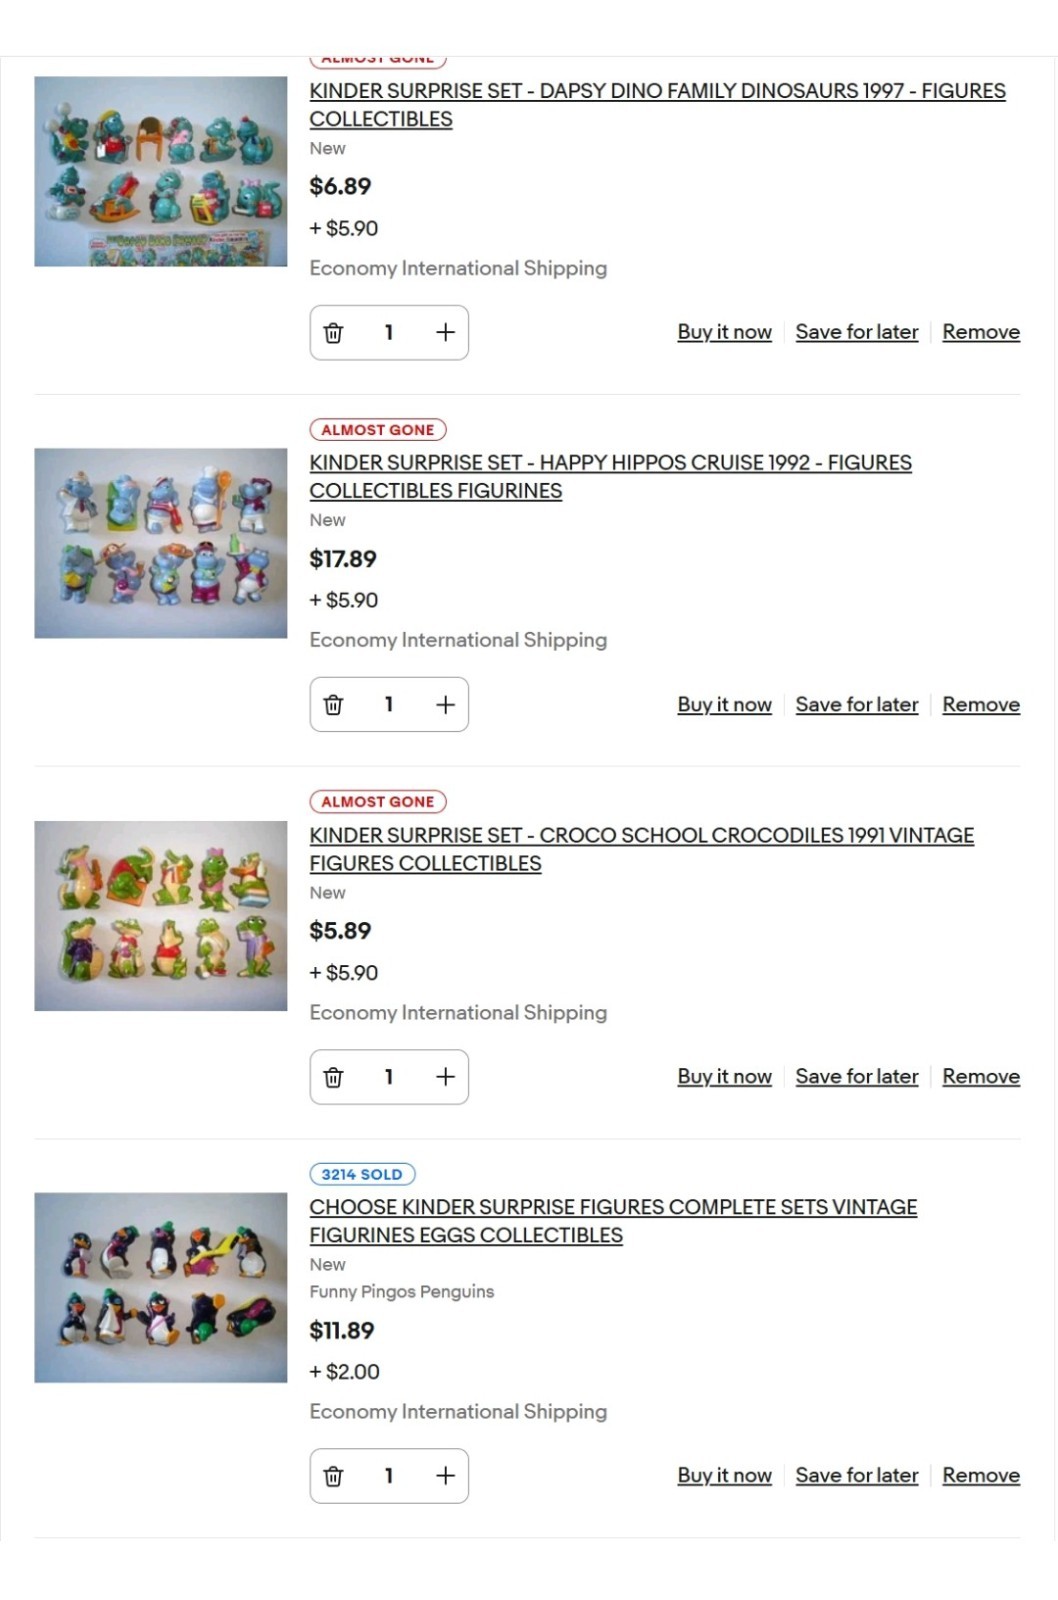Add one more Croco School set
1058x1600 pixels.
point(445,1077)
